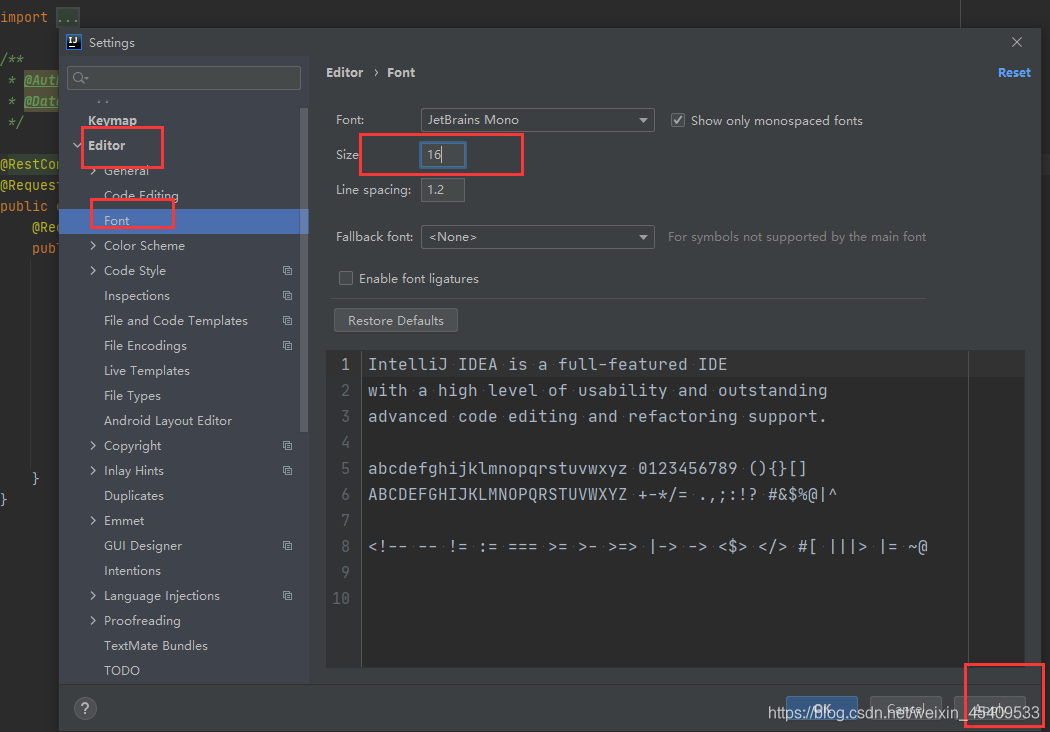Open File Encodings settings page
The image size is (1050, 732).
point(145,346)
